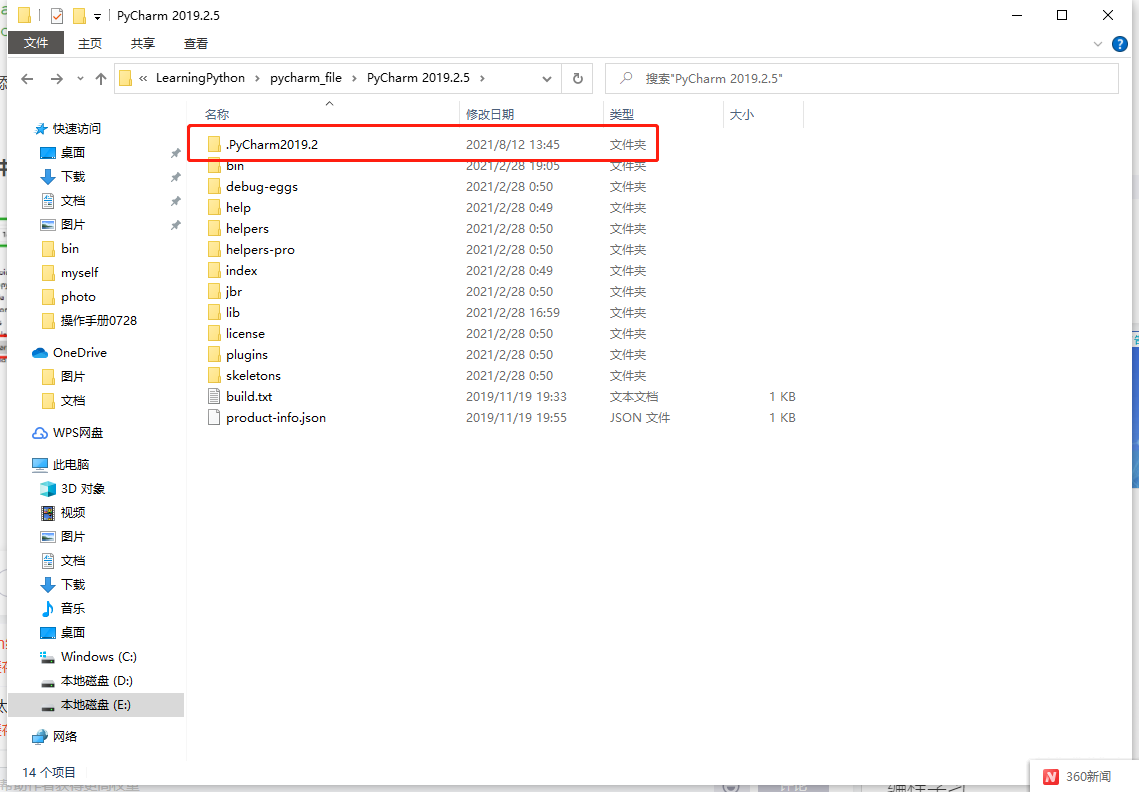Open 网络 in the navigation pane
Viewport: 1139px width, 792px height.
64,737
